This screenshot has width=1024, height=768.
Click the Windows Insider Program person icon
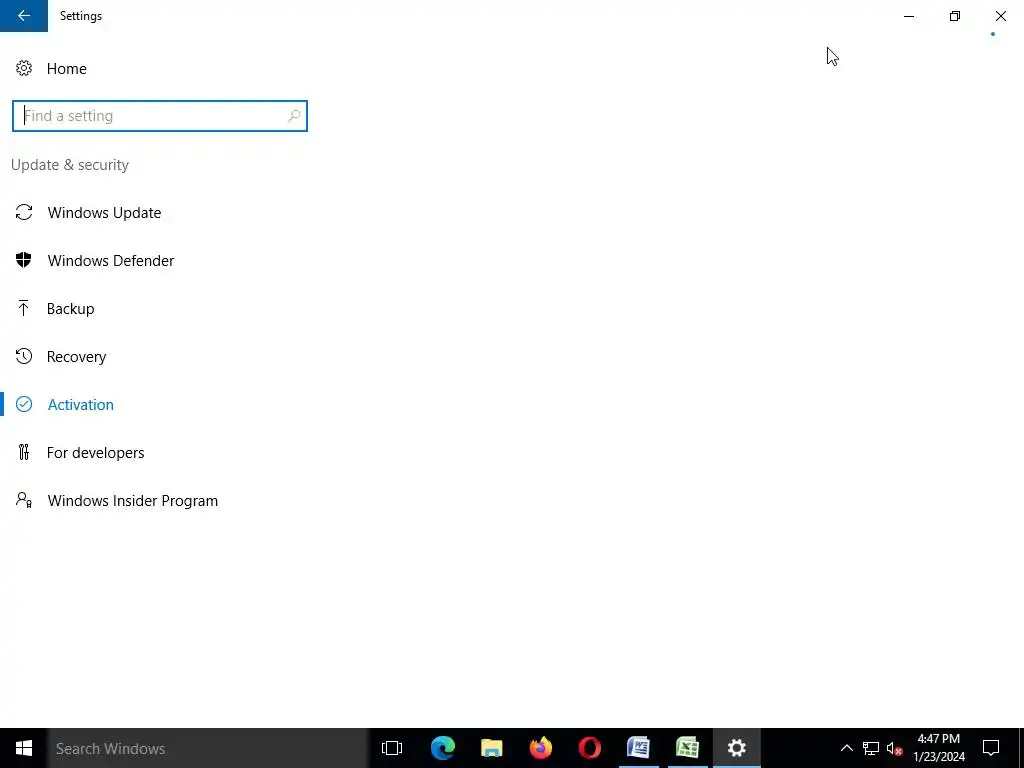tap(24, 500)
